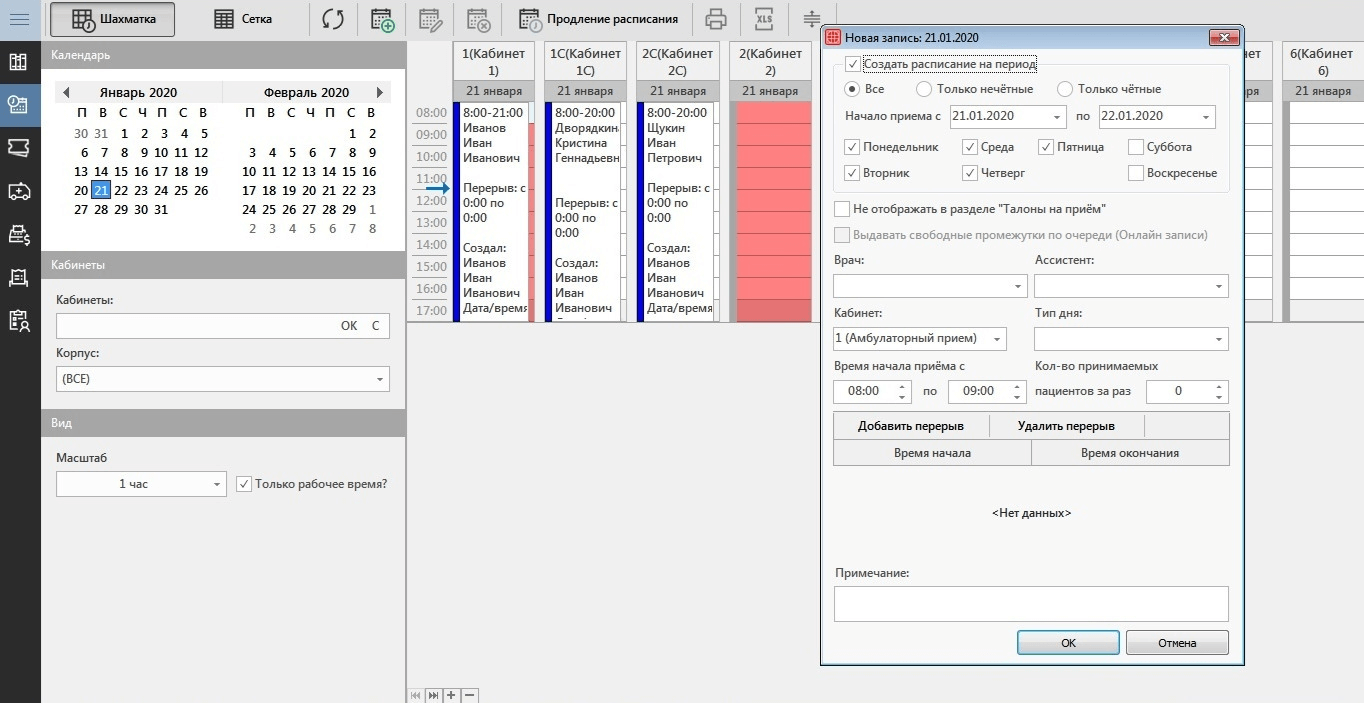
Task: Click the С clear button in Кабинеты field
Action: (376, 326)
